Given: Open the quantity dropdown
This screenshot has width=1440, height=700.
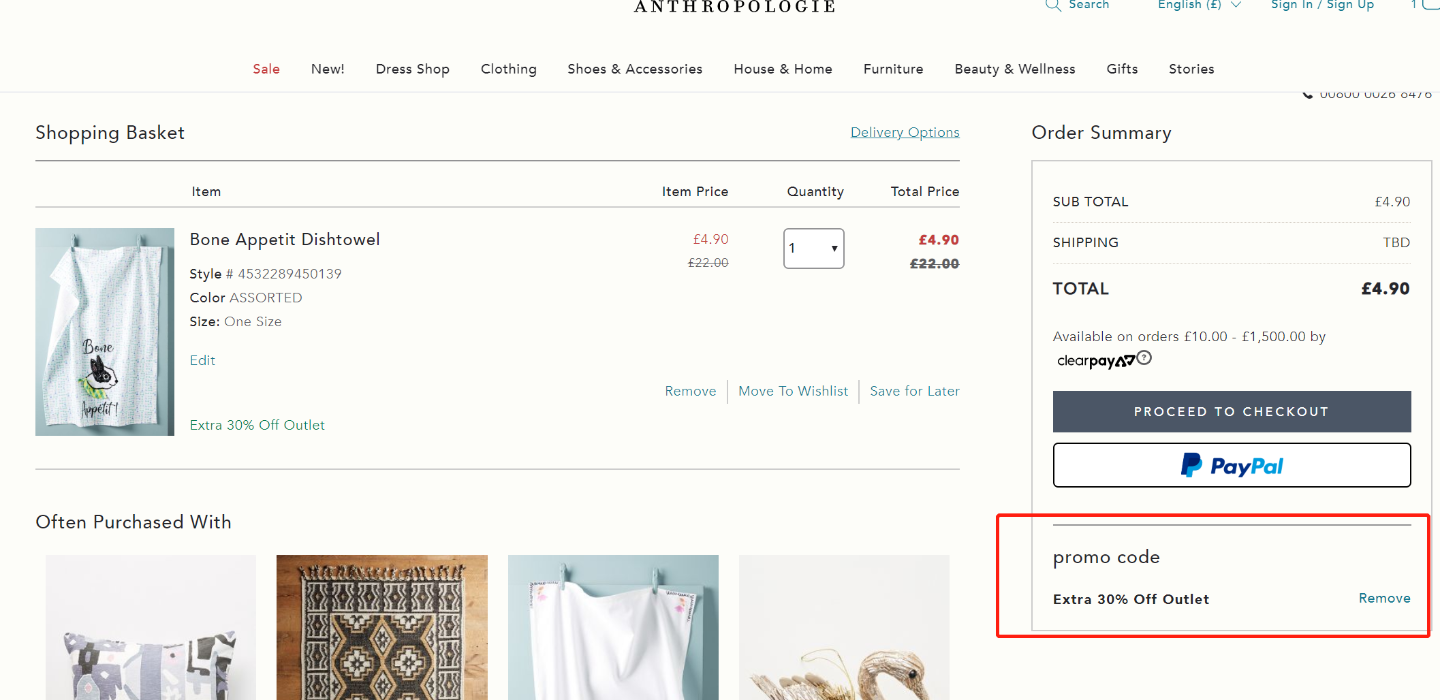Looking at the screenshot, I should pos(814,249).
